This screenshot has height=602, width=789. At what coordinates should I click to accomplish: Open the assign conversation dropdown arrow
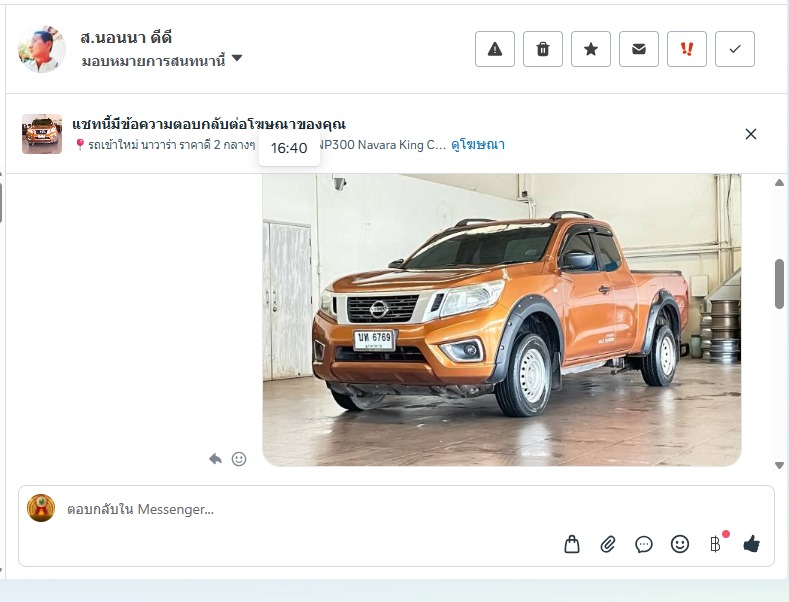237,59
